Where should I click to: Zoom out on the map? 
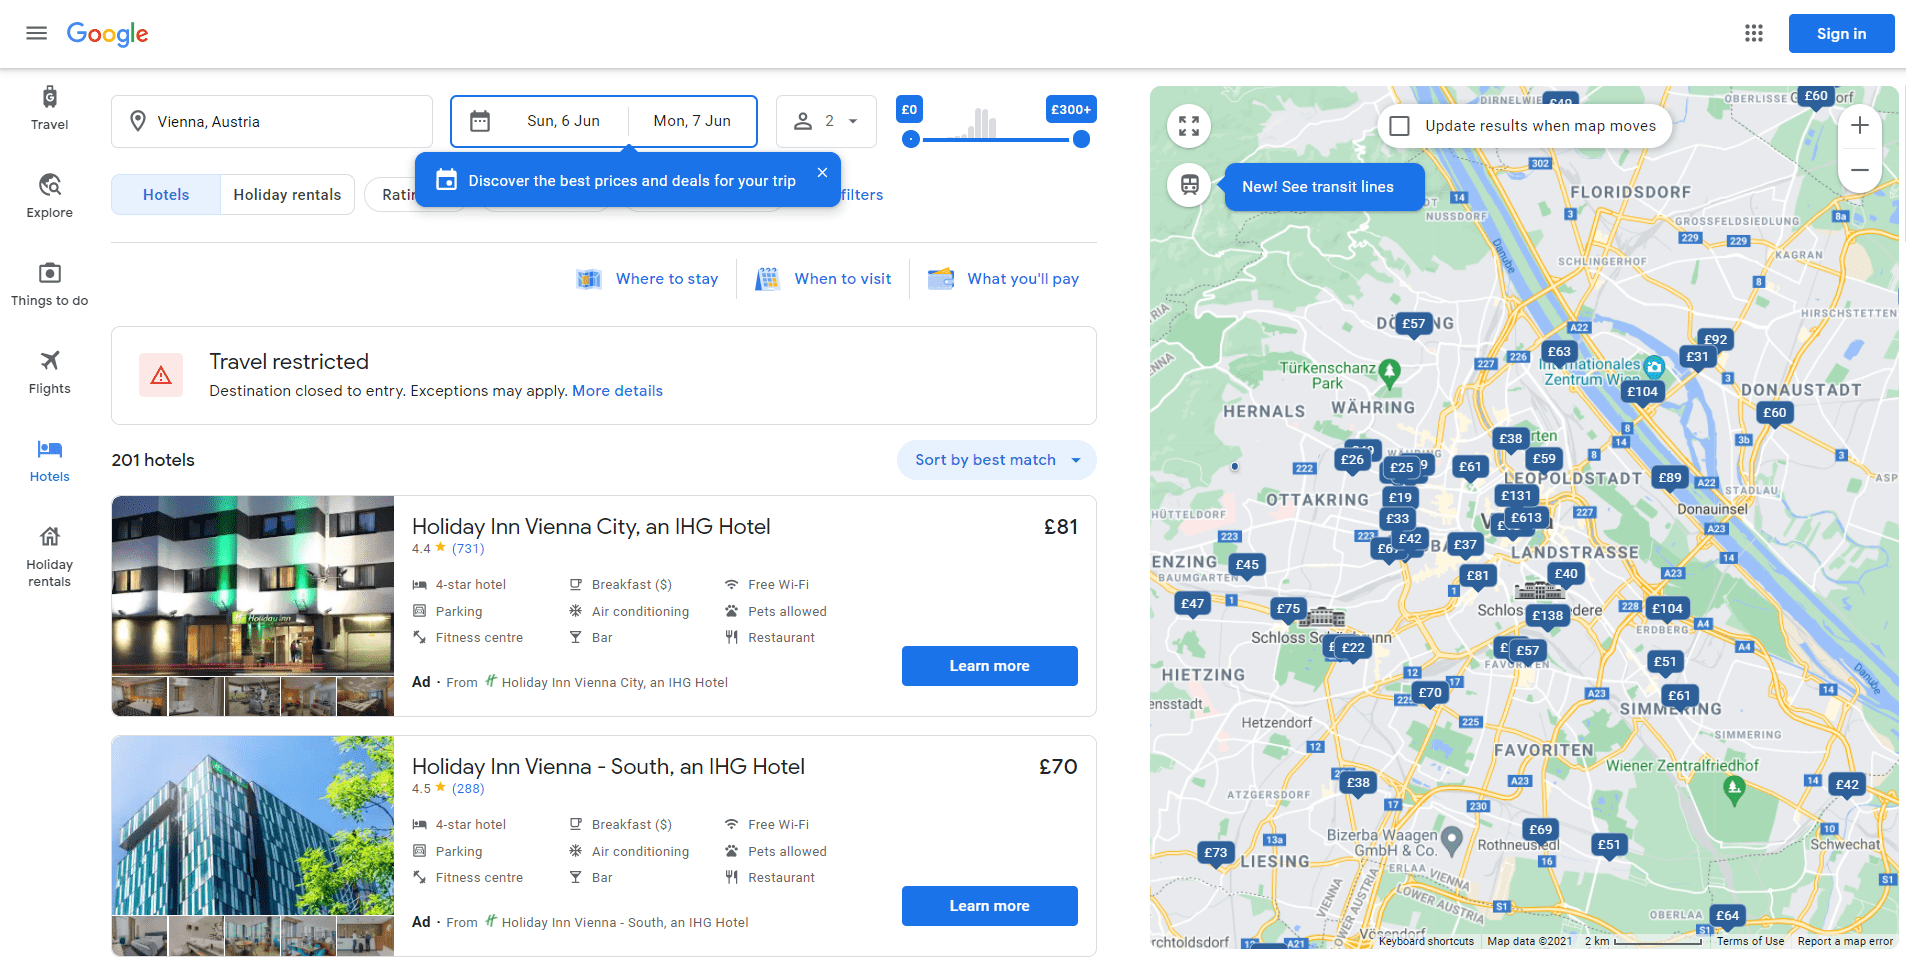pyautogui.click(x=1860, y=170)
